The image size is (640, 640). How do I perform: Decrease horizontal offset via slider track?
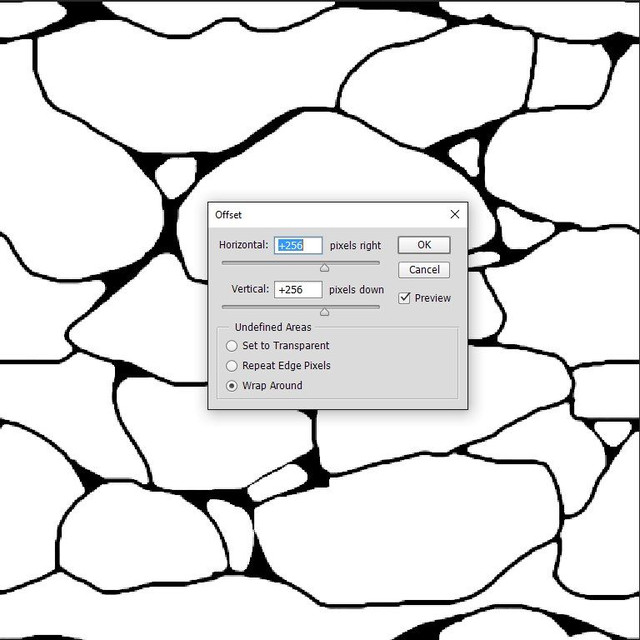click(271, 263)
